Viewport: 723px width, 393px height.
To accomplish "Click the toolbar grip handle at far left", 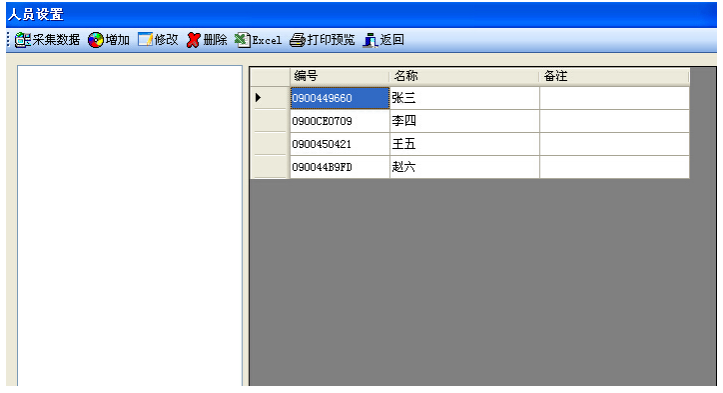I will (8, 40).
